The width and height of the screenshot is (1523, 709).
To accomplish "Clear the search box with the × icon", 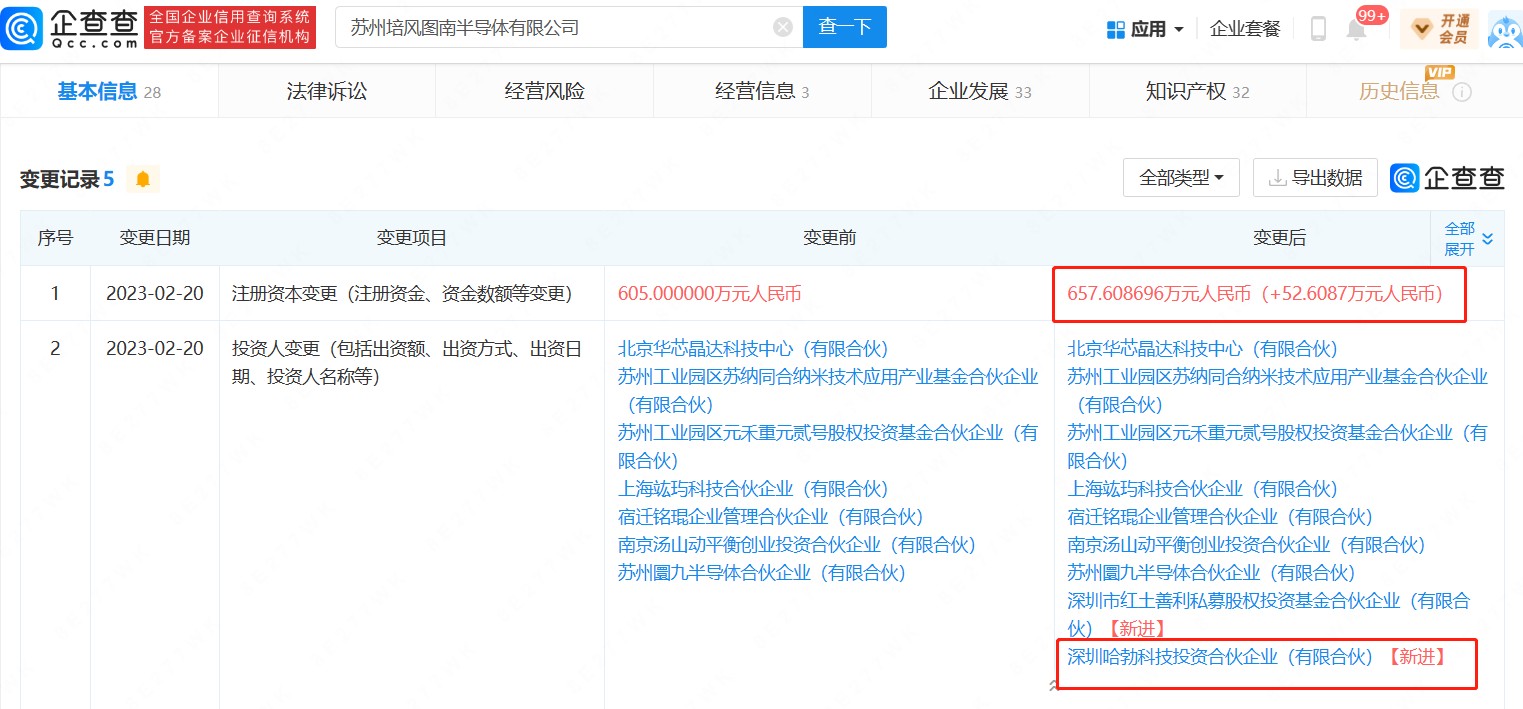I will [782, 26].
